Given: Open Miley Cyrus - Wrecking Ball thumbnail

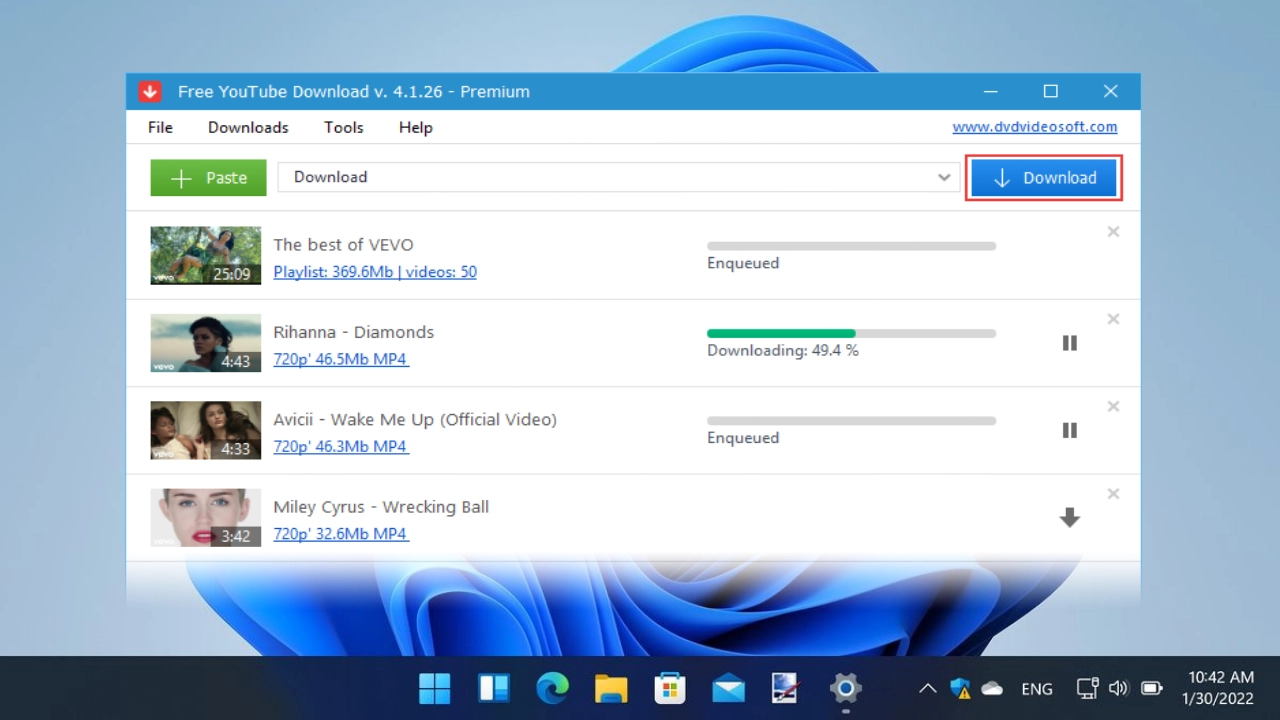Looking at the screenshot, I should [x=206, y=517].
